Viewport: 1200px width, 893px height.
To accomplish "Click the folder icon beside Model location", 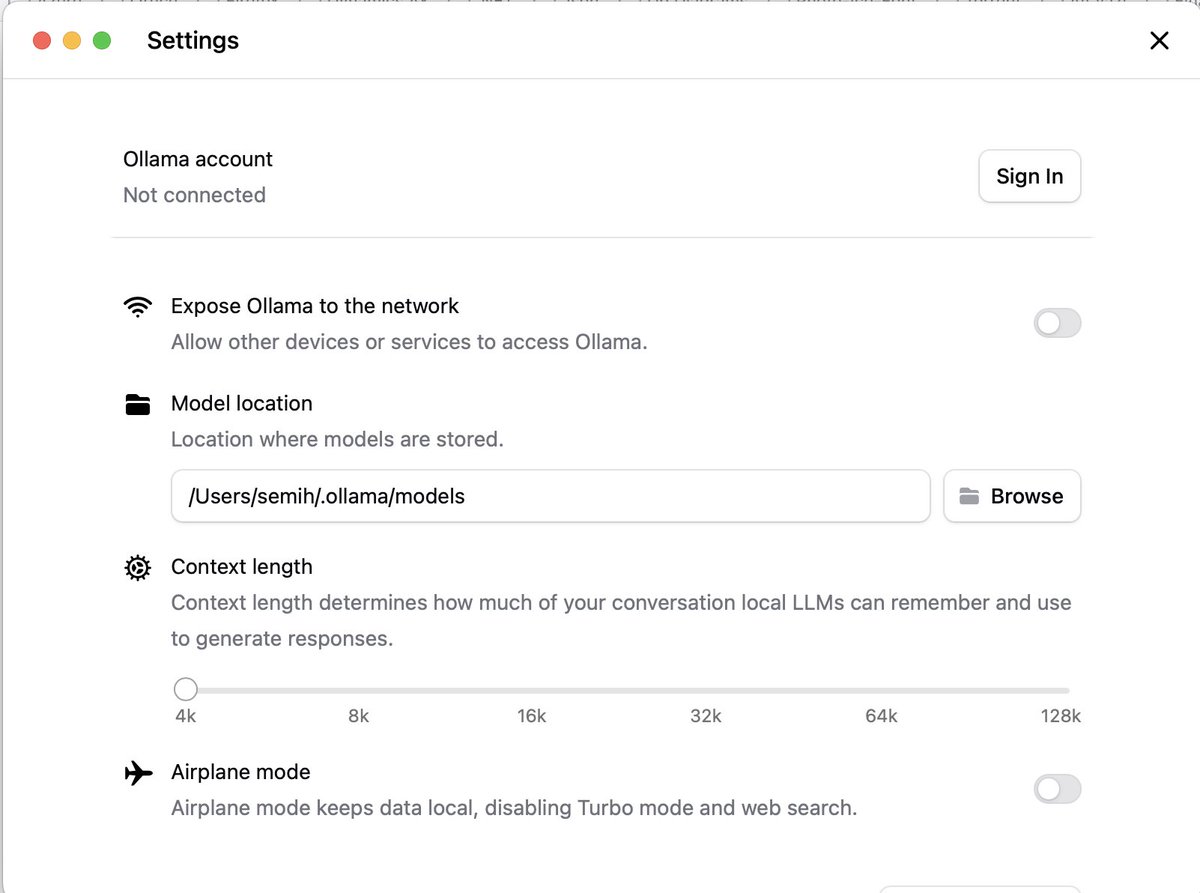I will (138, 404).
